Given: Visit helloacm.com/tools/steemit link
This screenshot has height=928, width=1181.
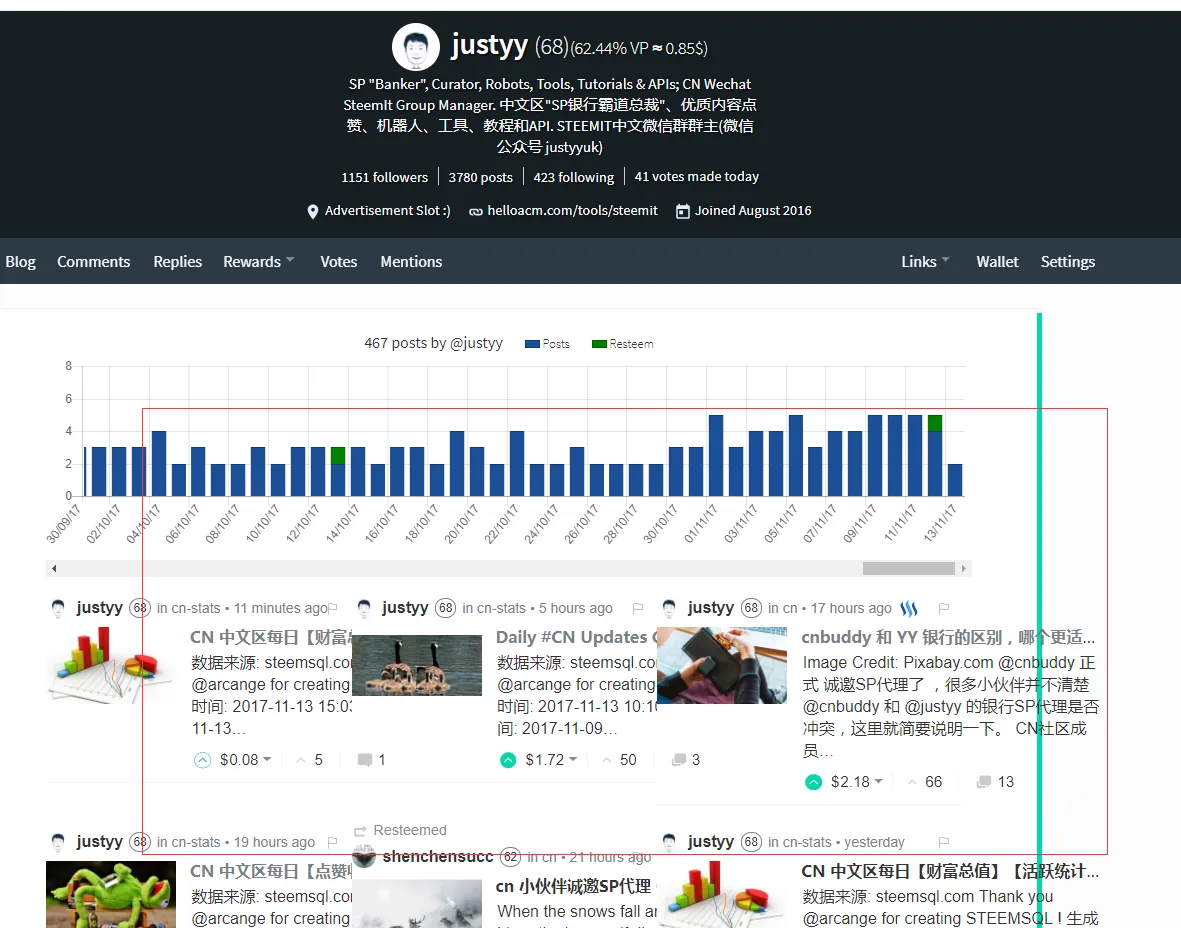Looking at the screenshot, I should click(x=572, y=211).
